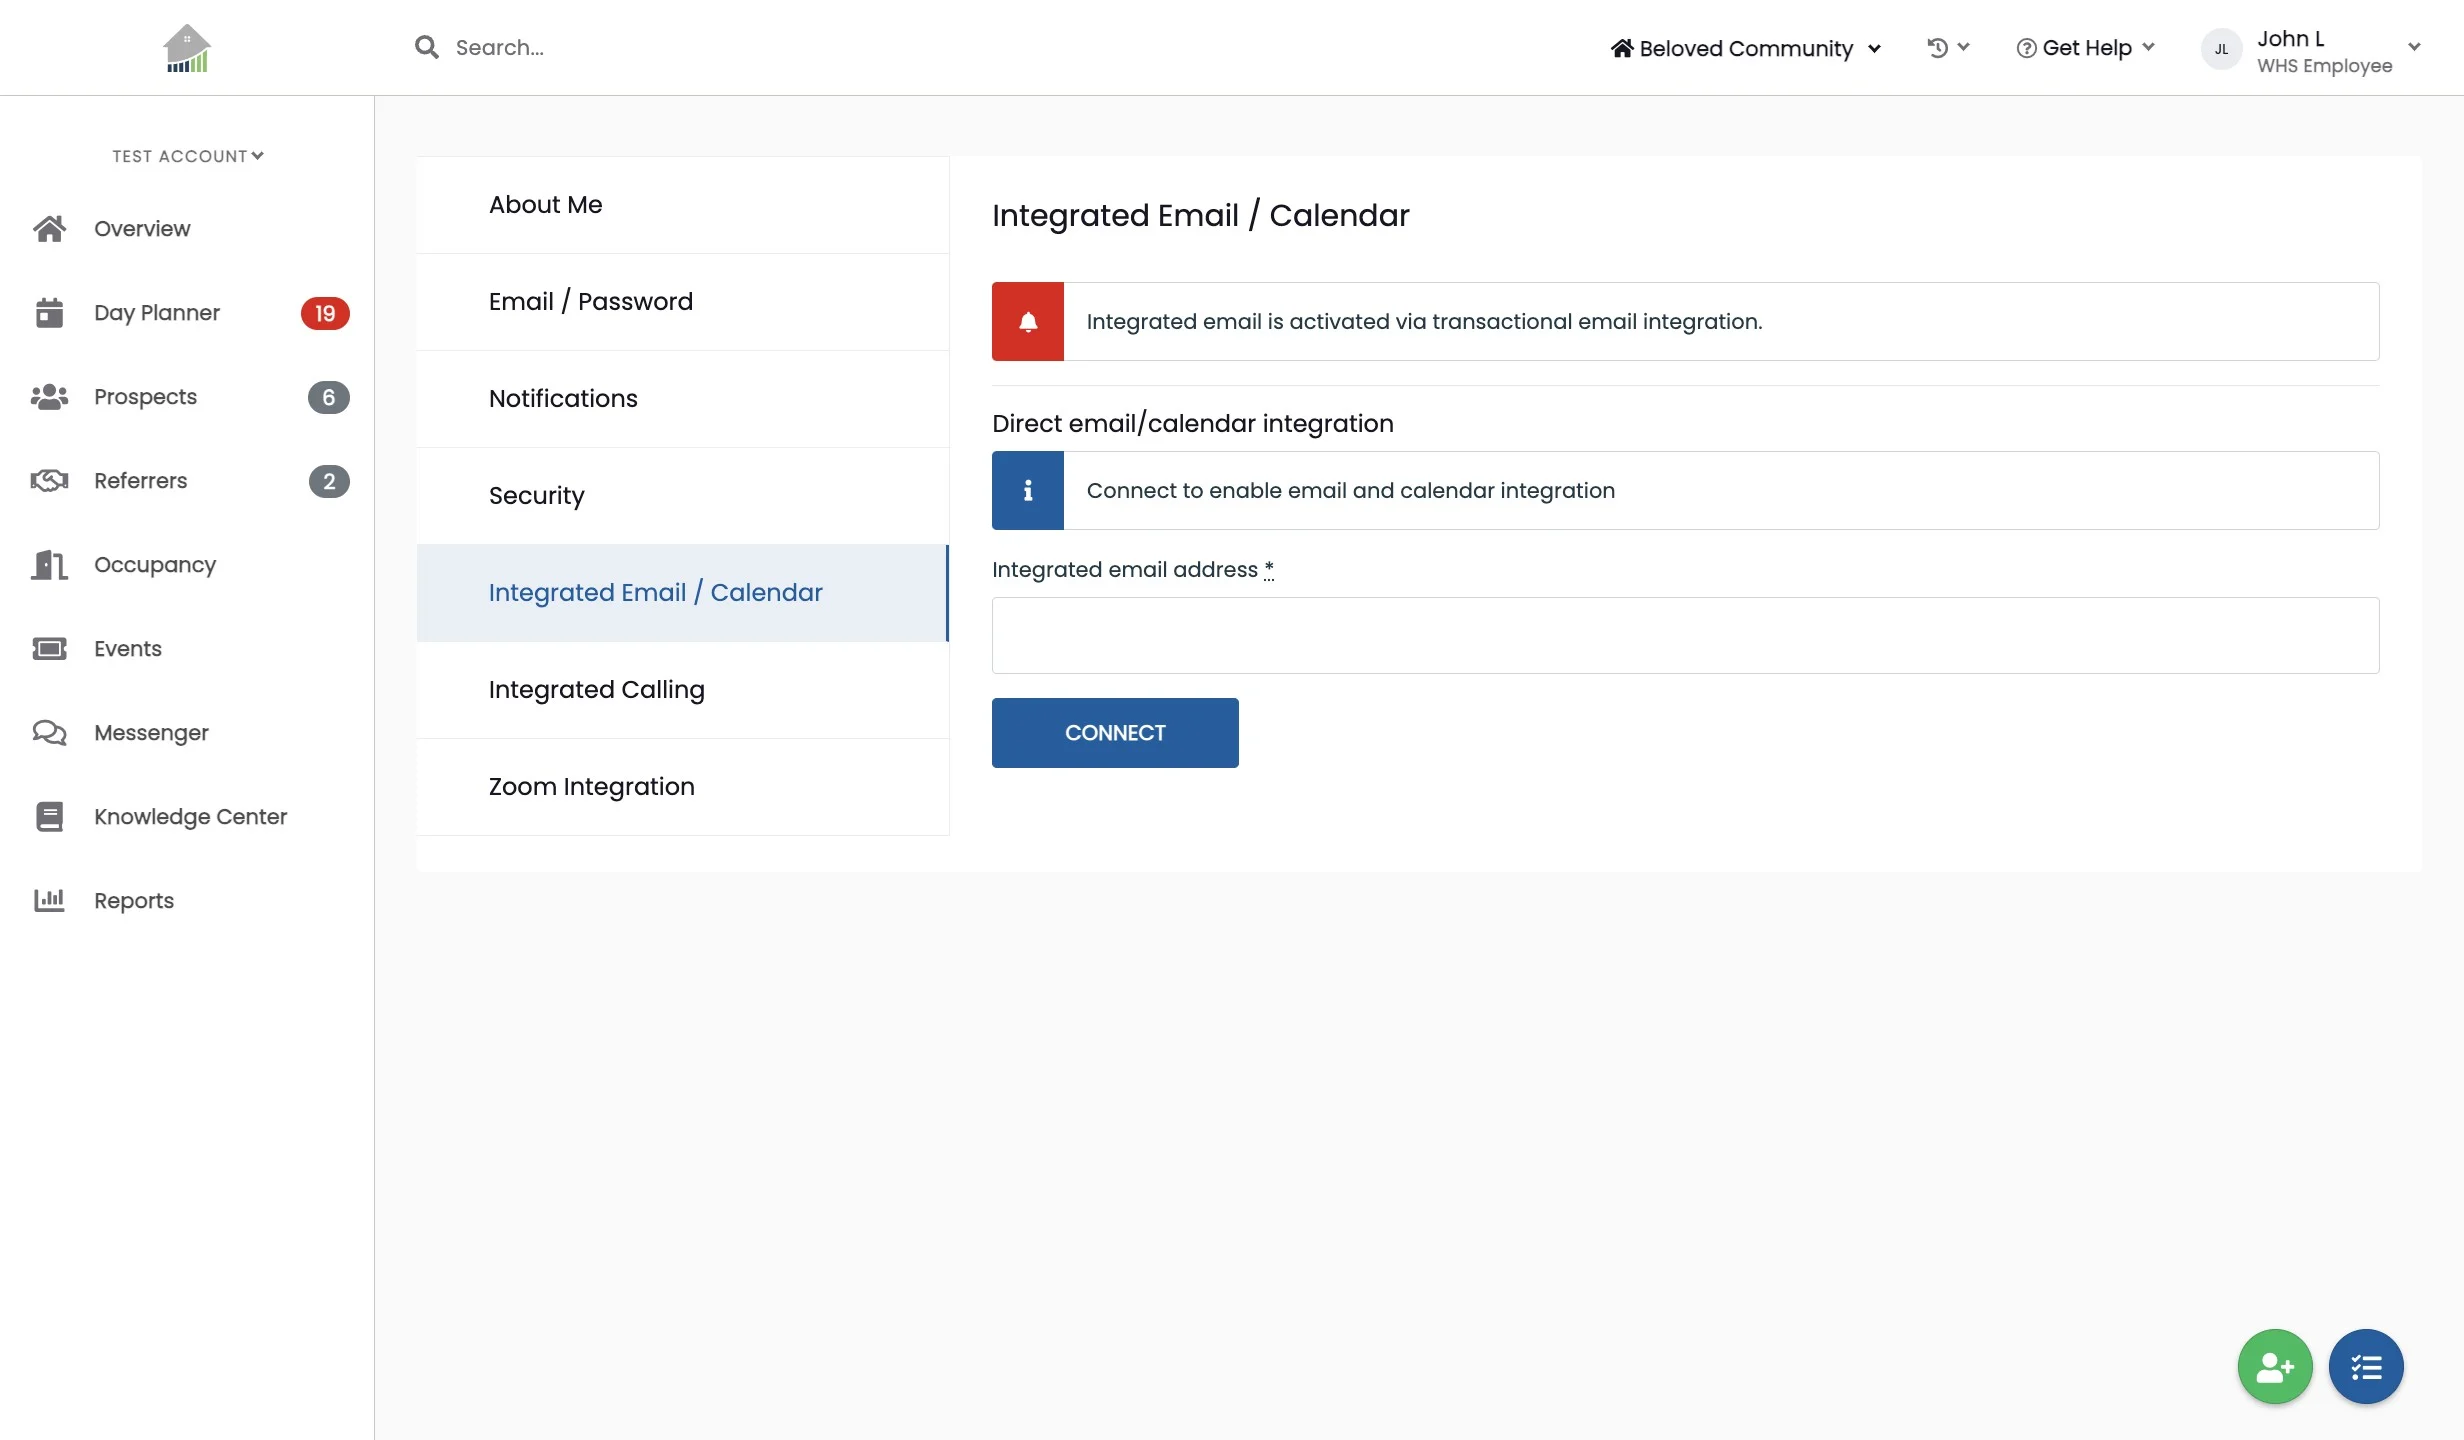Image resolution: width=2464 pixels, height=1440 pixels.
Task: Open the John L user menu
Action: (x=2312, y=50)
